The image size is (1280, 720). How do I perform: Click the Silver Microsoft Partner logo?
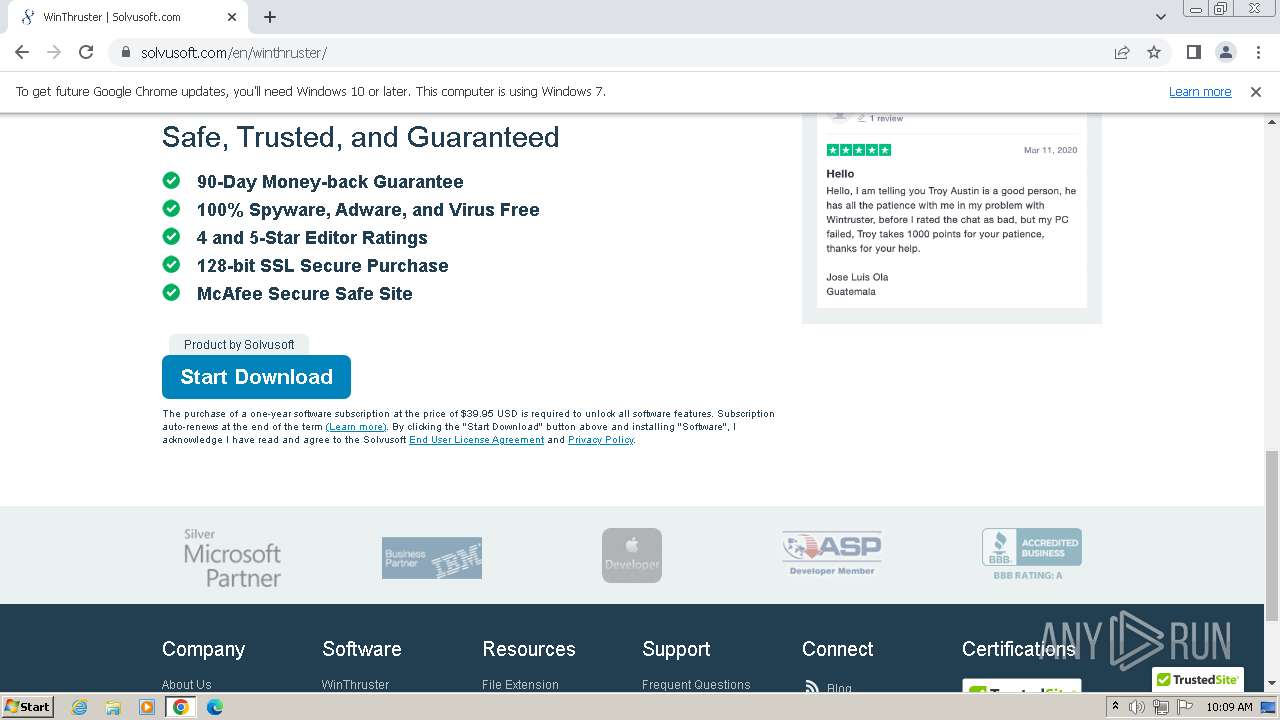[232, 558]
